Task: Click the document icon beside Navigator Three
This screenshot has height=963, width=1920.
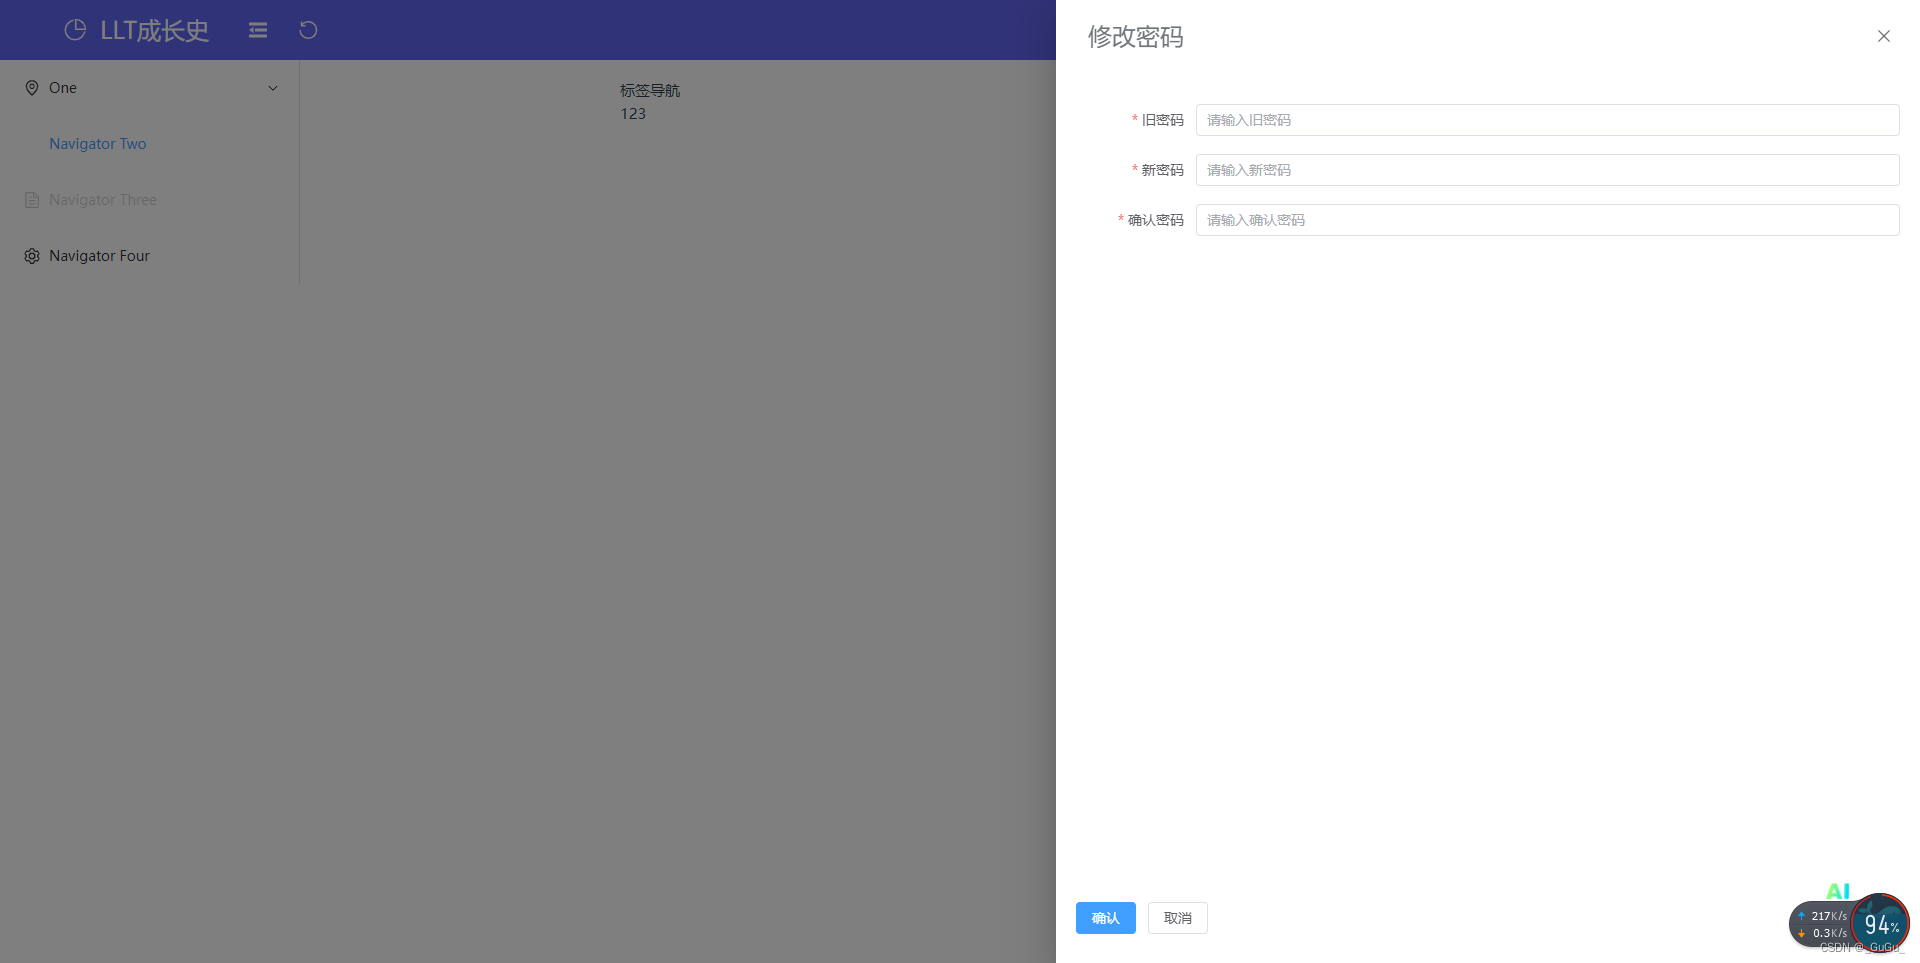Action: [30, 199]
